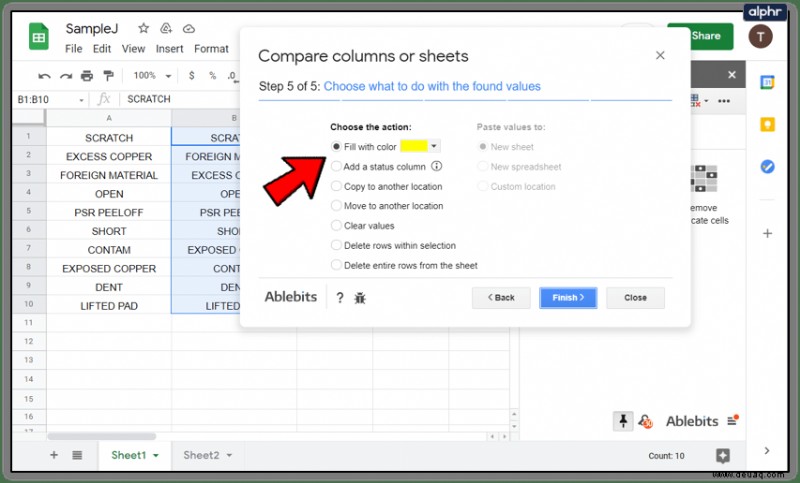Screen dimensions: 800x483
Task: Click the Finish button
Action: [x=568, y=298]
